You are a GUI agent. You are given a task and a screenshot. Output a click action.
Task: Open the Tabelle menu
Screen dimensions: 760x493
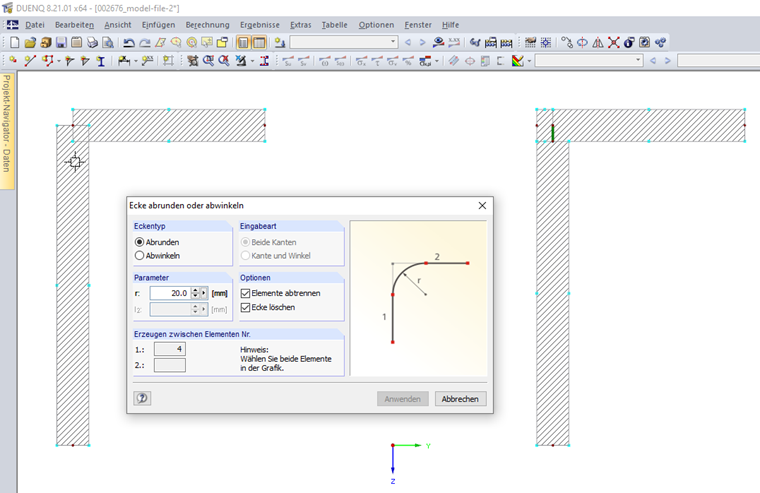click(334, 25)
